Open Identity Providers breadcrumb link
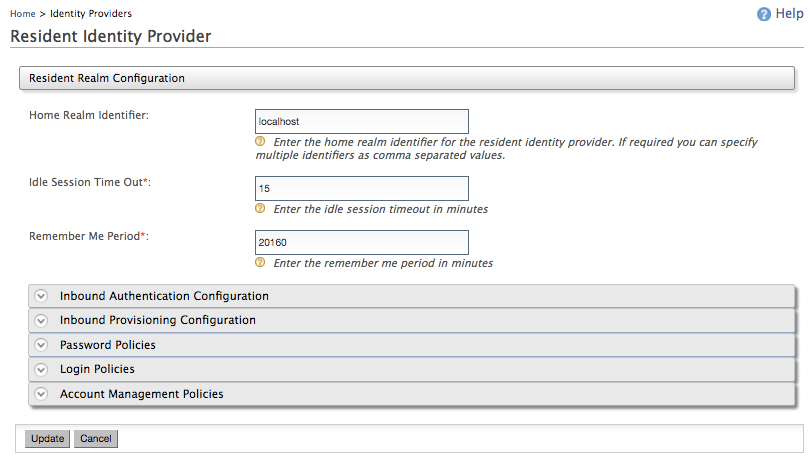This screenshot has height=465, width=811. (x=91, y=14)
